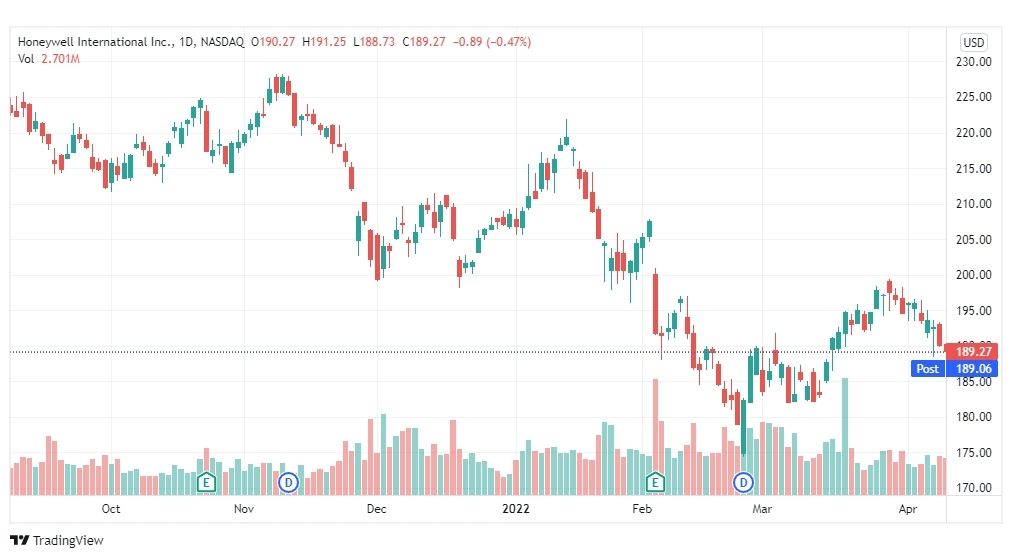Viewport: 1012px width, 558px height.
Task: Open the USD currency selector
Action: coord(973,43)
